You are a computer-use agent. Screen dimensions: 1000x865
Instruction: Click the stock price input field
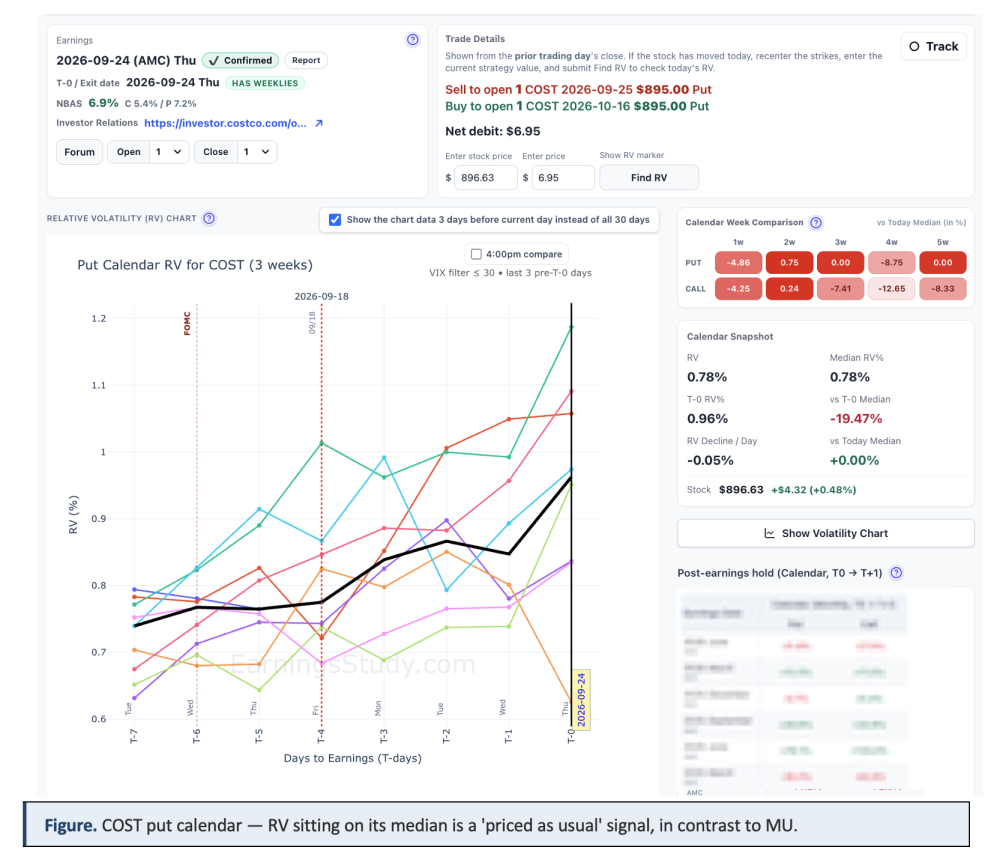(485, 177)
